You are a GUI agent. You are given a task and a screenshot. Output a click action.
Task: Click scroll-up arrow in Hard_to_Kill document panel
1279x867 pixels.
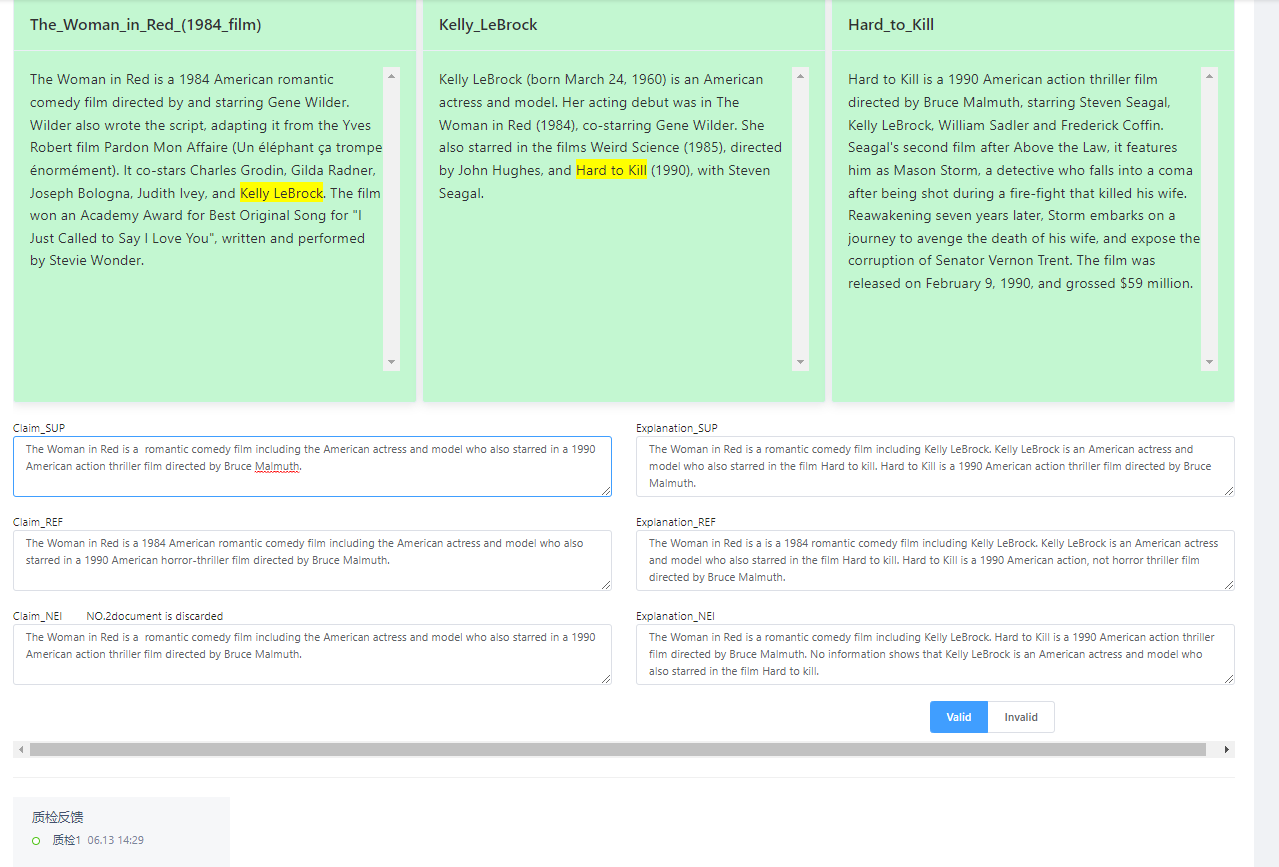1209,76
